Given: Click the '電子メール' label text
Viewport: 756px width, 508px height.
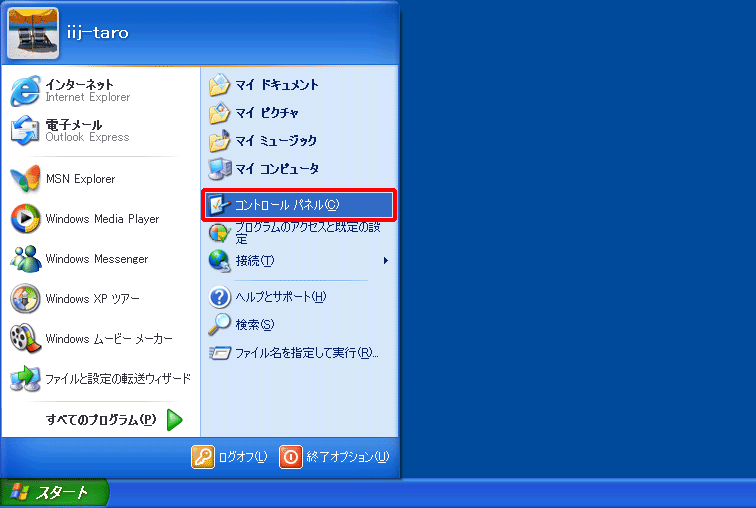Looking at the screenshot, I should pos(74,125).
